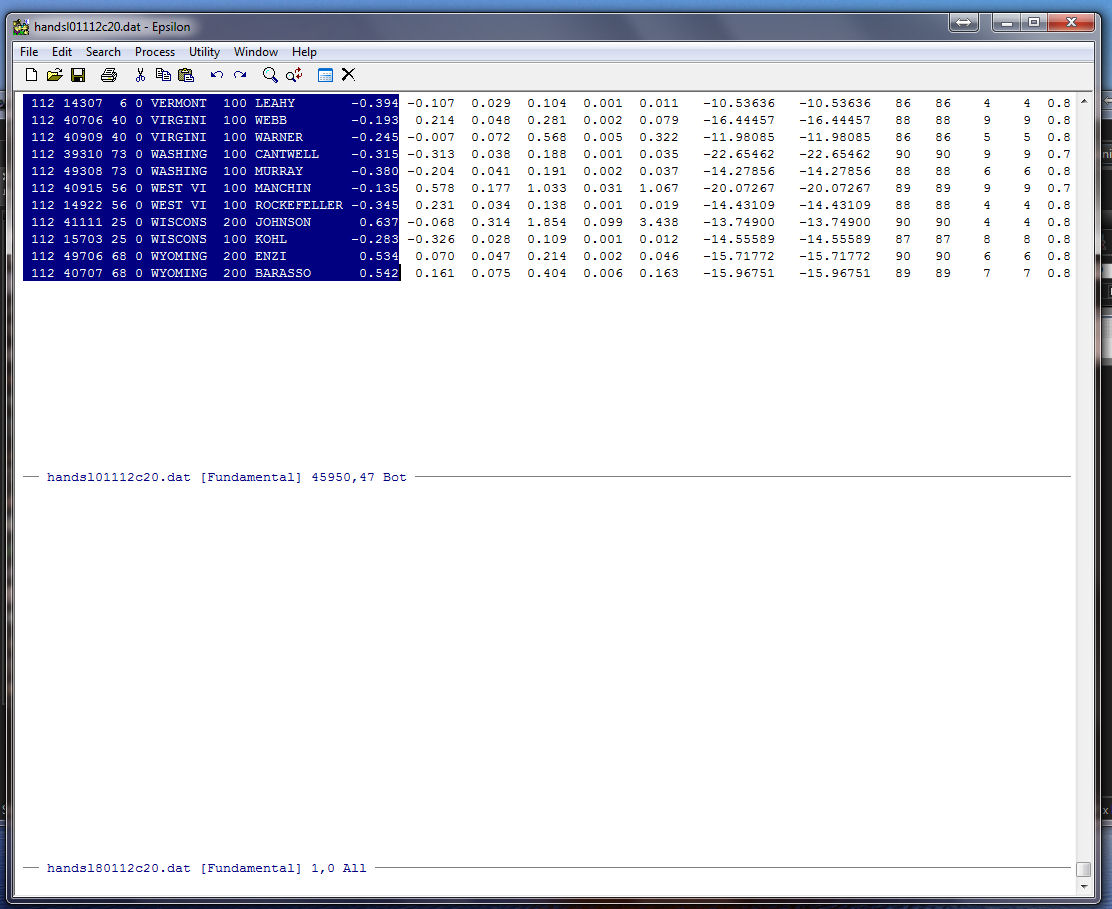Search with the magnifying glass icon
The height and width of the screenshot is (909, 1112).
tap(270, 75)
